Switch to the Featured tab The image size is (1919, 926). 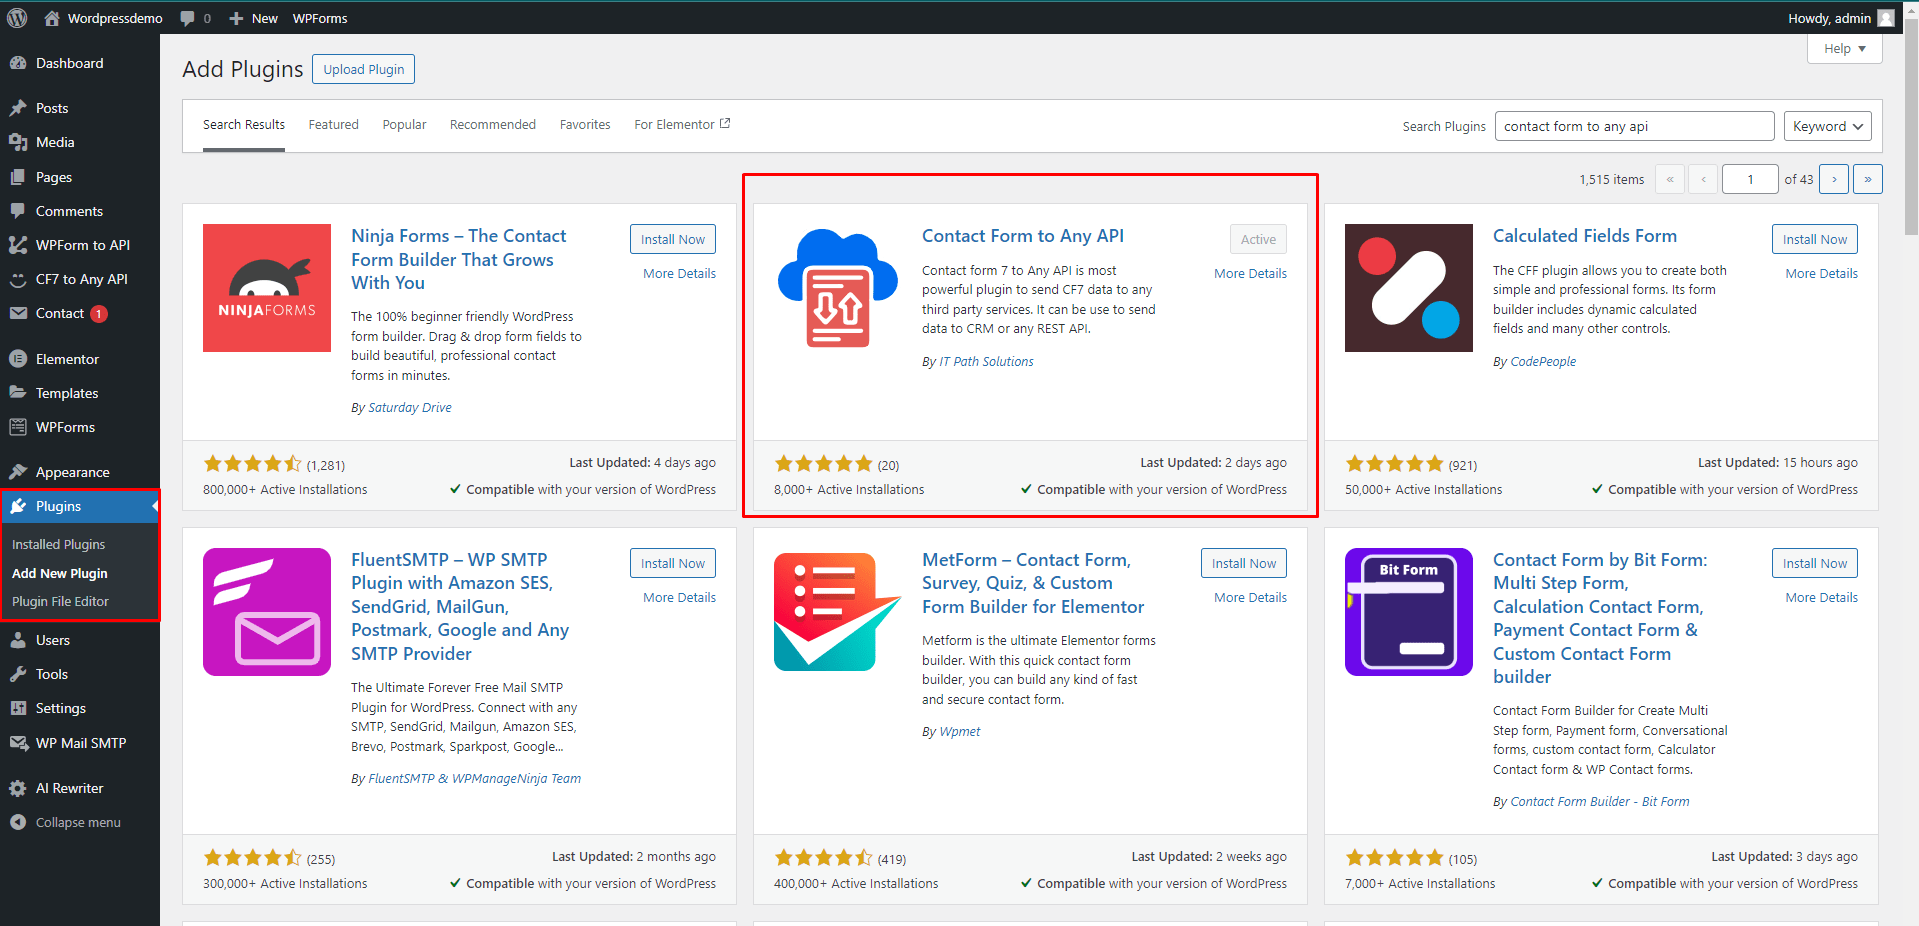(x=333, y=125)
